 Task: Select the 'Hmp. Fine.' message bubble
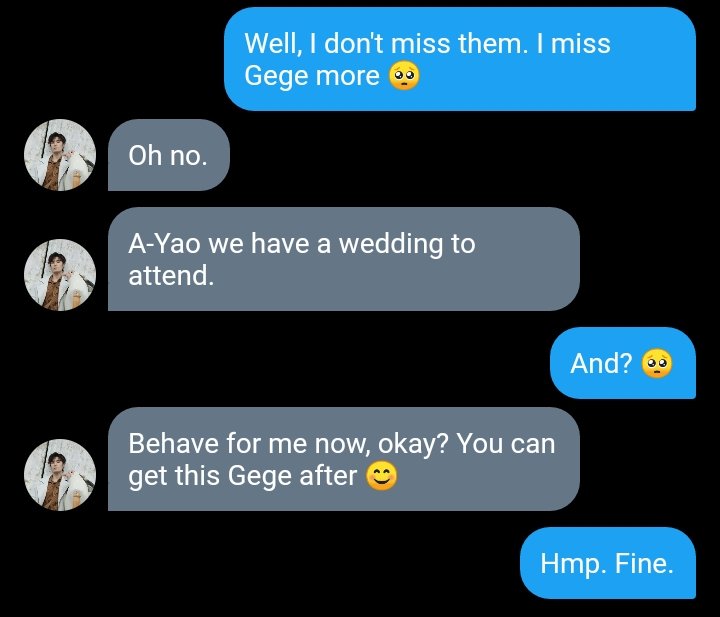(608, 563)
